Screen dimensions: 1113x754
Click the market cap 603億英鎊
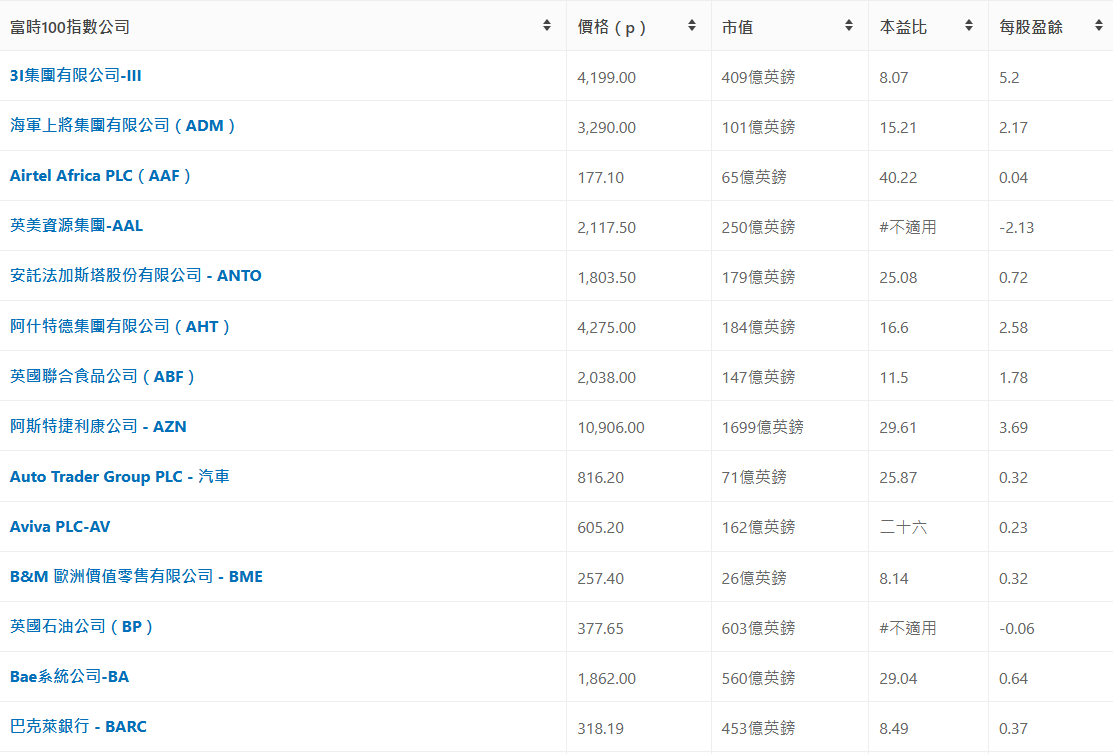(758, 628)
